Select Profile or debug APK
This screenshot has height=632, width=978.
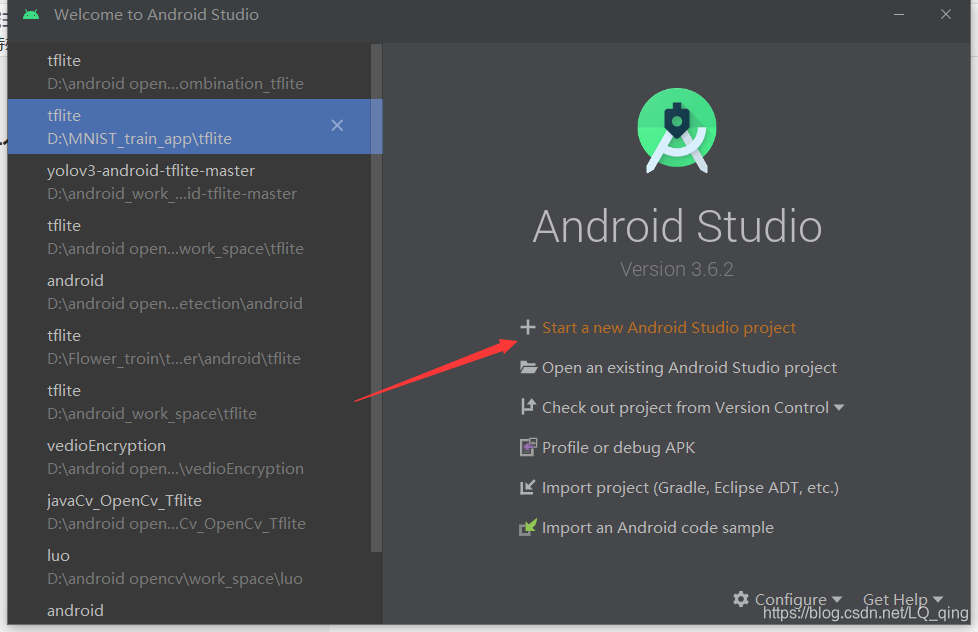(x=618, y=447)
